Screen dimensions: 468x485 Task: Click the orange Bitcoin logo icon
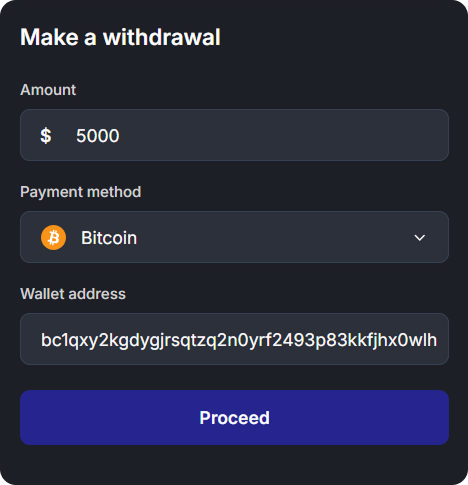[53, 238]
